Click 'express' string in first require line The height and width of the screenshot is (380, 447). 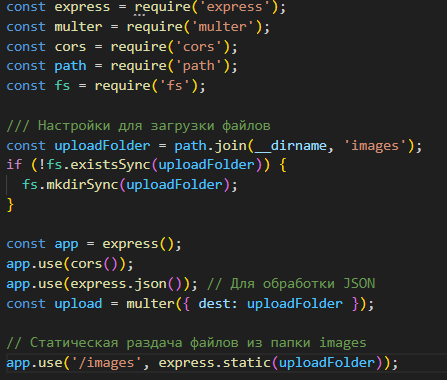click(x=235, y=7)
